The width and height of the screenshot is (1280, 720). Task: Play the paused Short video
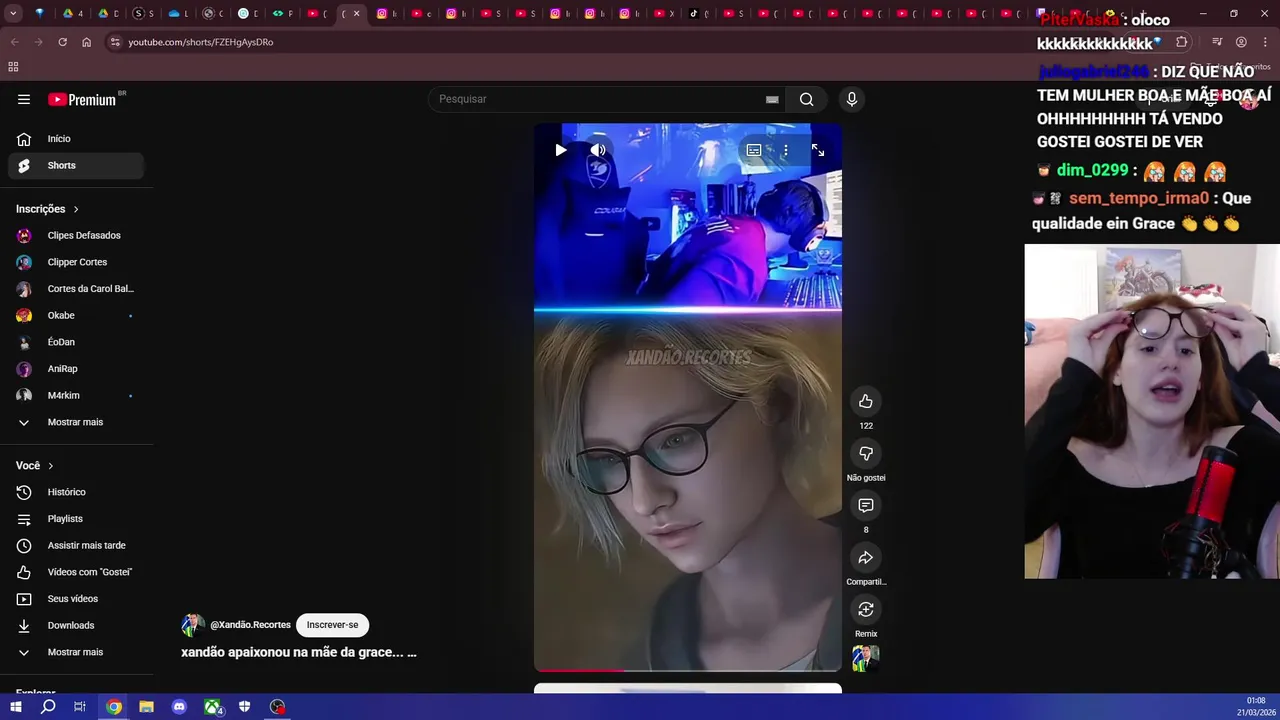point(560,150)
